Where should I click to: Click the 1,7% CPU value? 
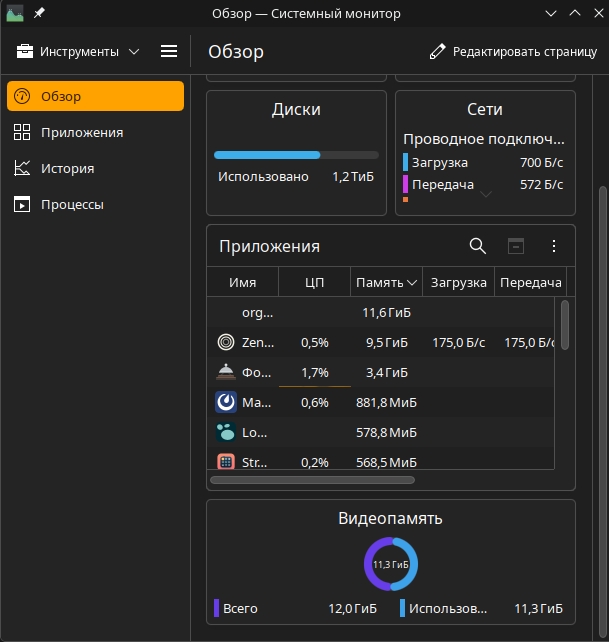(x=315, y=372)
